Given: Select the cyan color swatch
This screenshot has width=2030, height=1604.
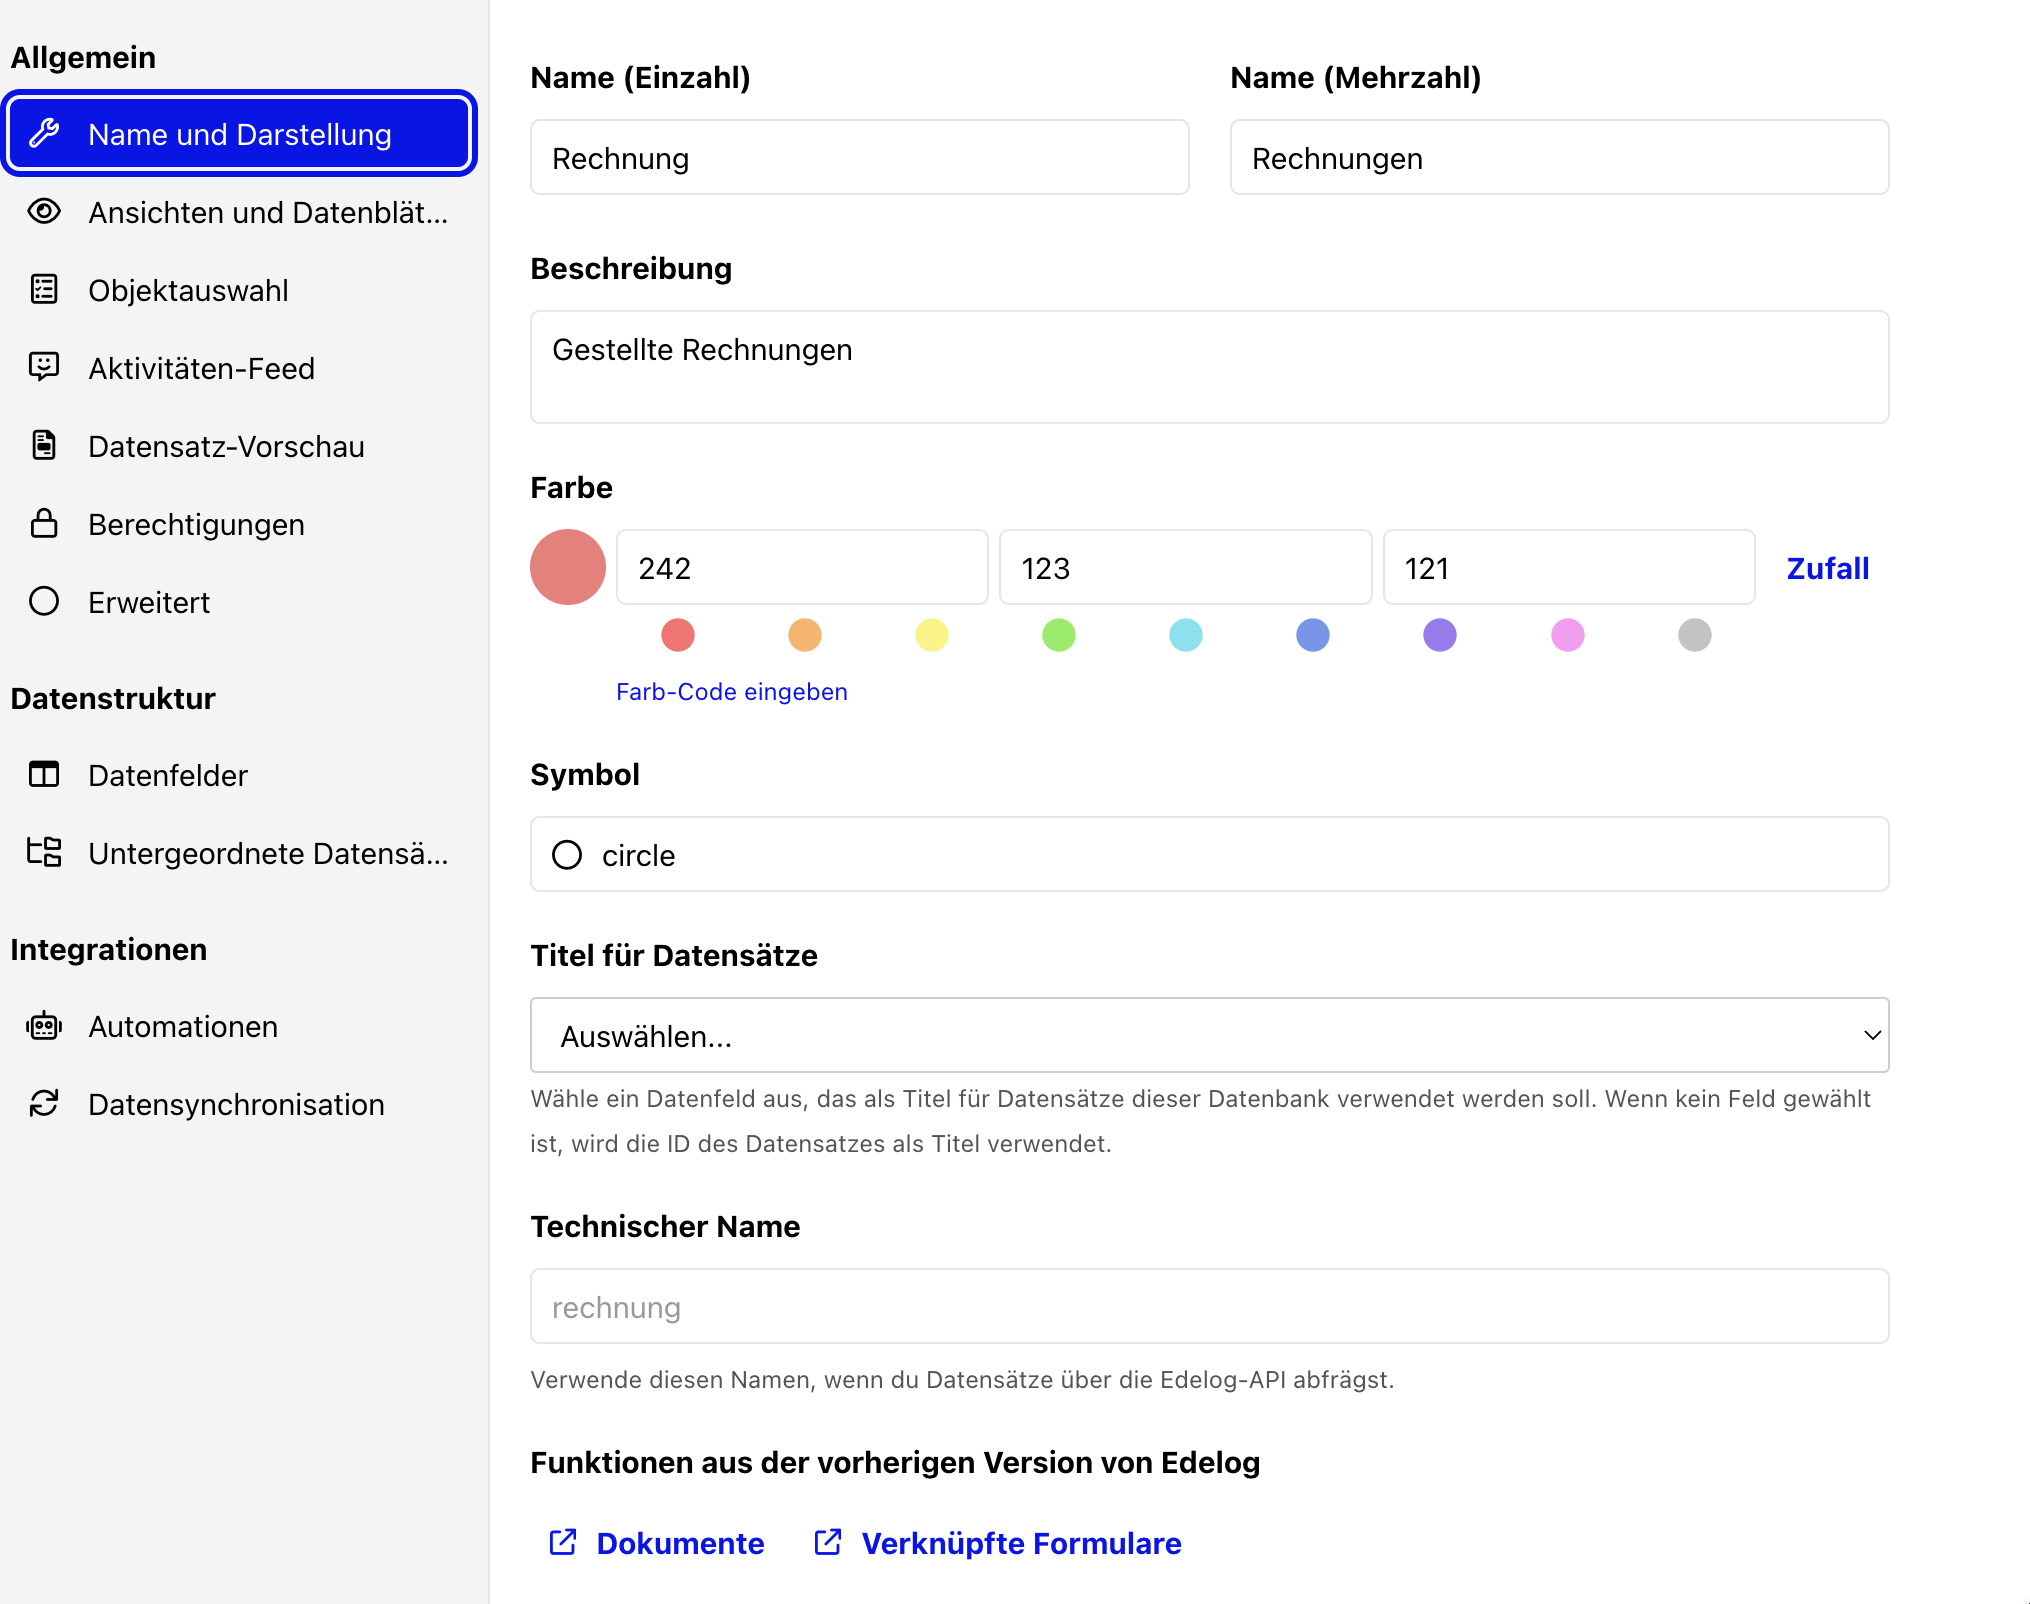Looking at the screenshot, I should (1186, 635).
